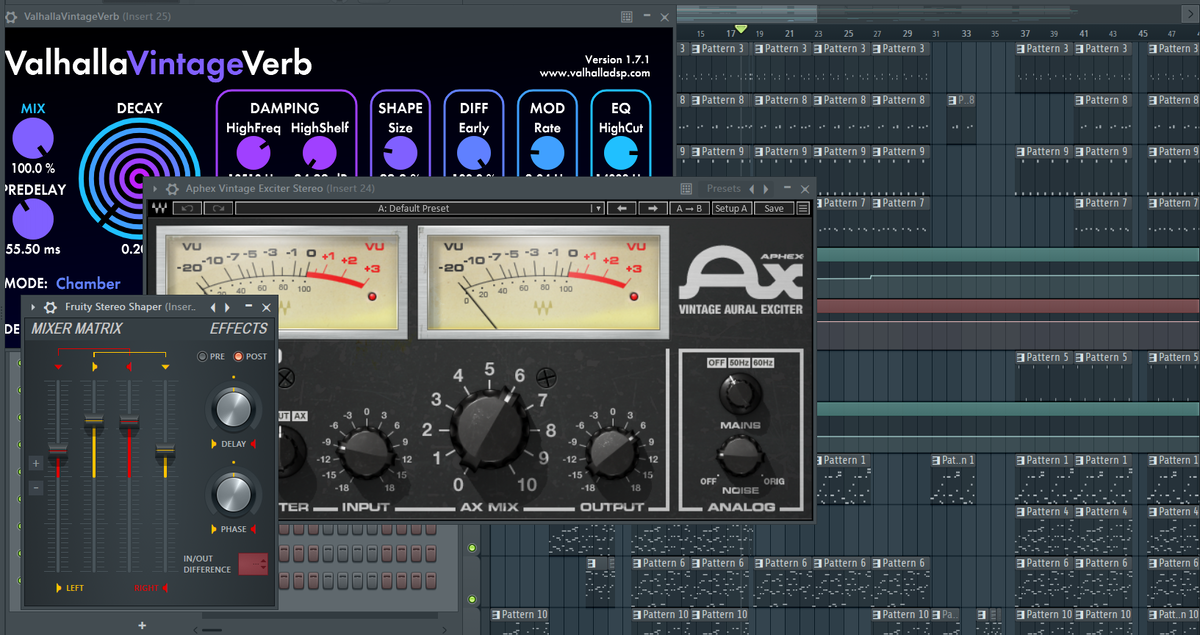Toggle NOISE switch to ORIG position
Screen dimensions: 1200x635
(x=773, y=481)
